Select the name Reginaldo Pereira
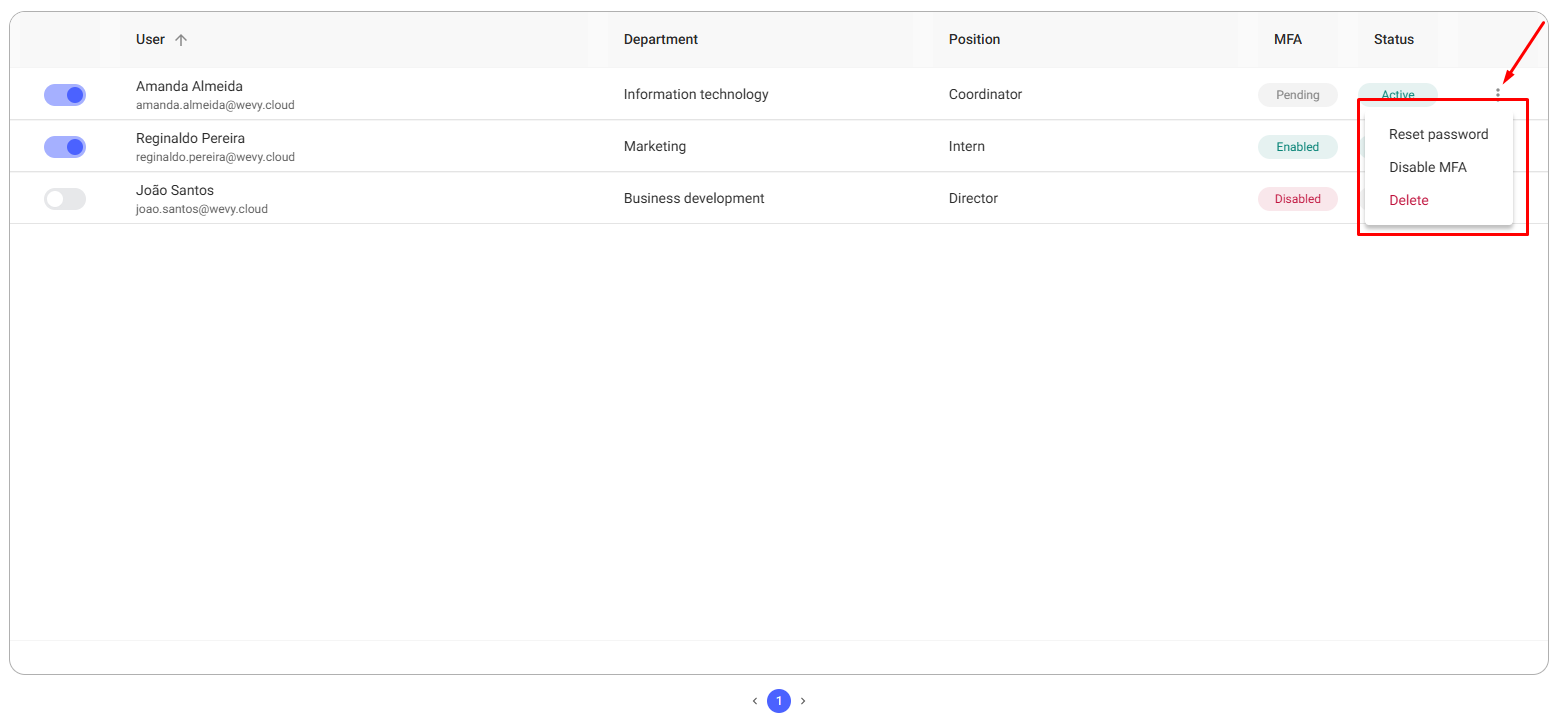Screen dimensions: 1564x721 190,138
